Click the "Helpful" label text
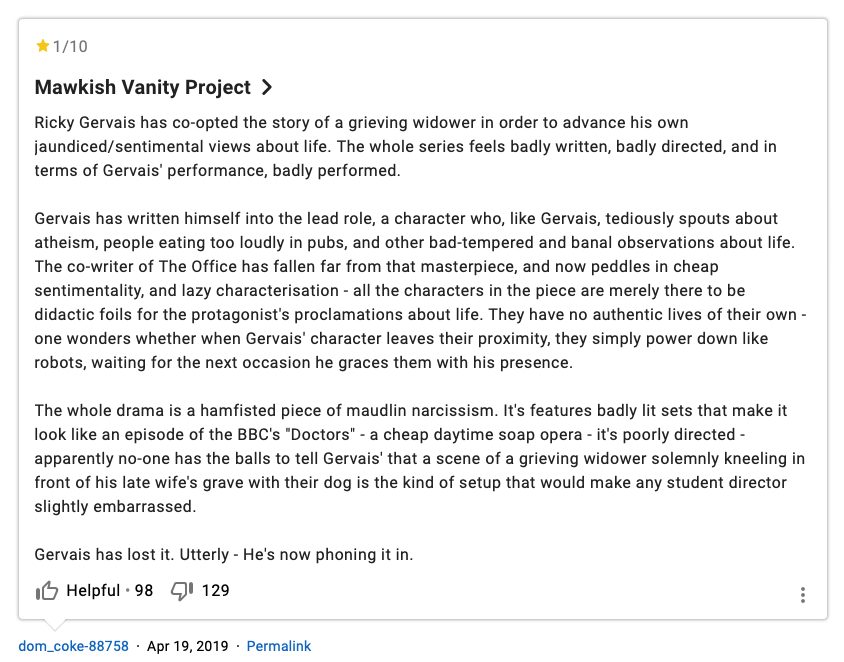 click(92, 590)
